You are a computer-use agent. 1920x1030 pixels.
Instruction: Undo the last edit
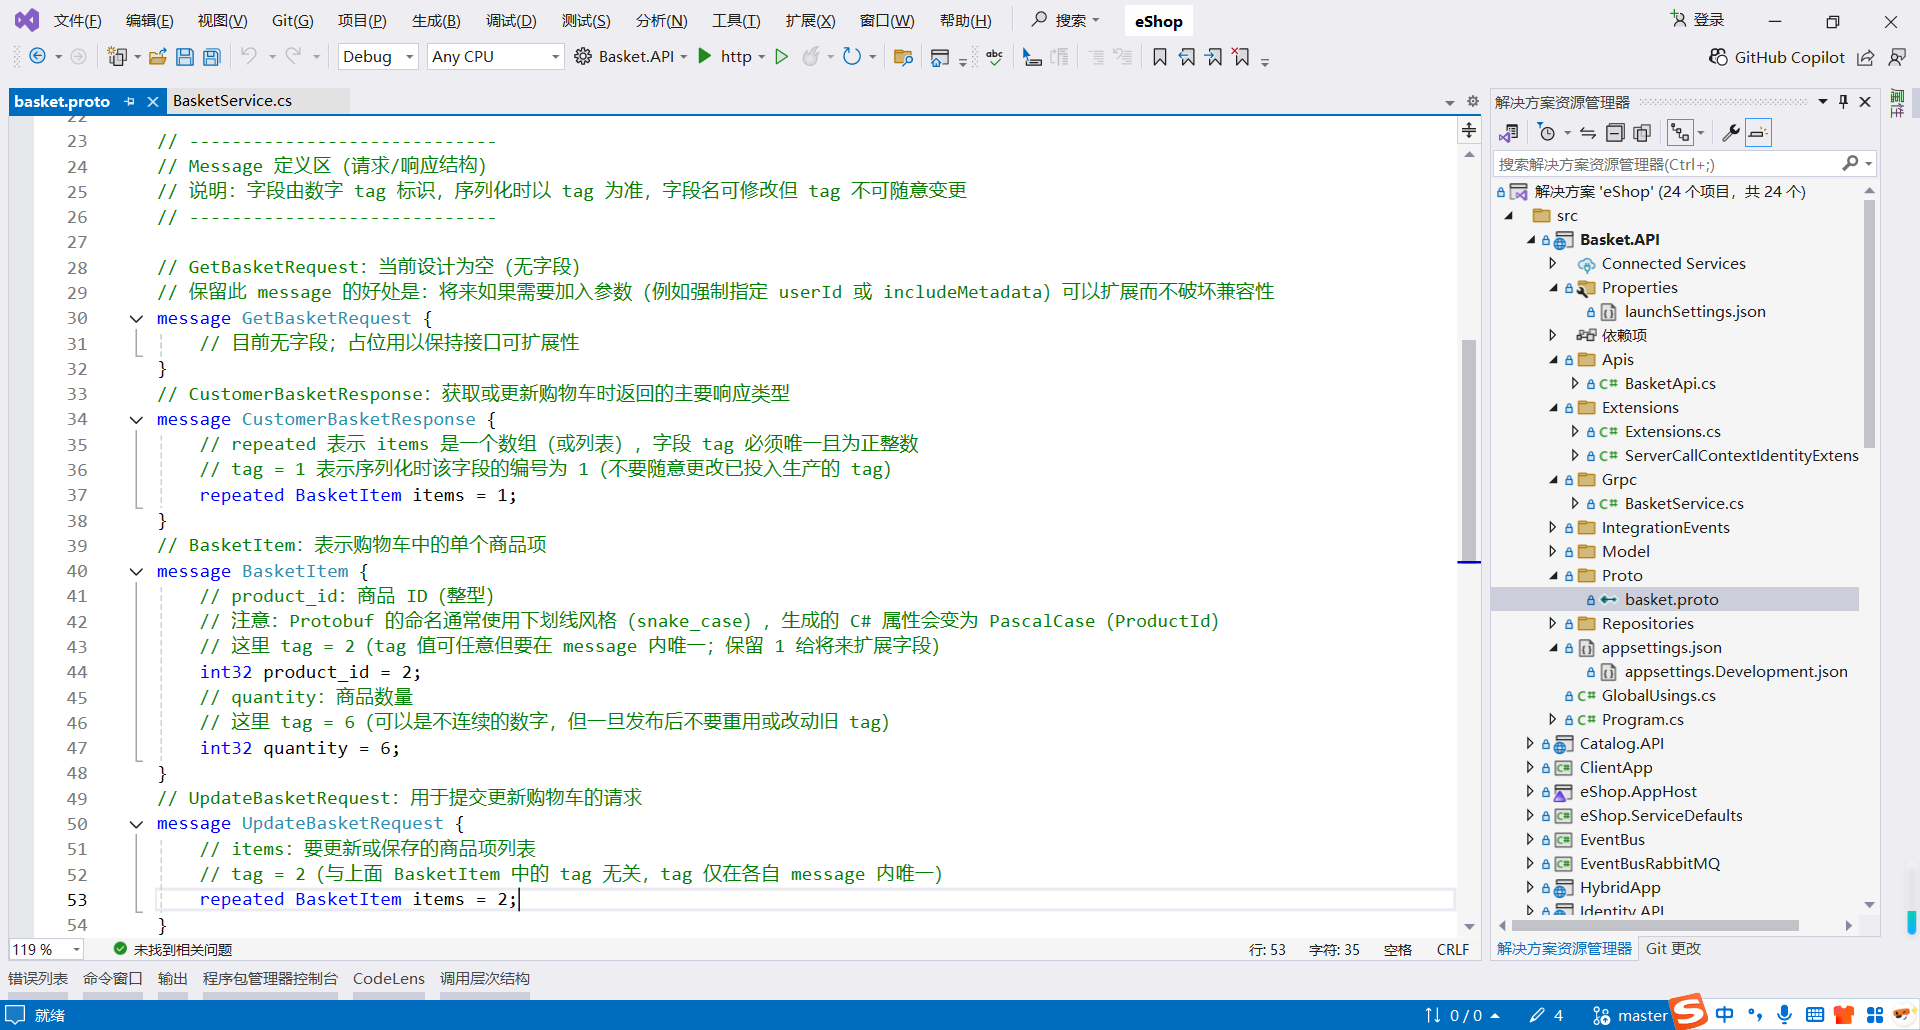tap(250, 57)
